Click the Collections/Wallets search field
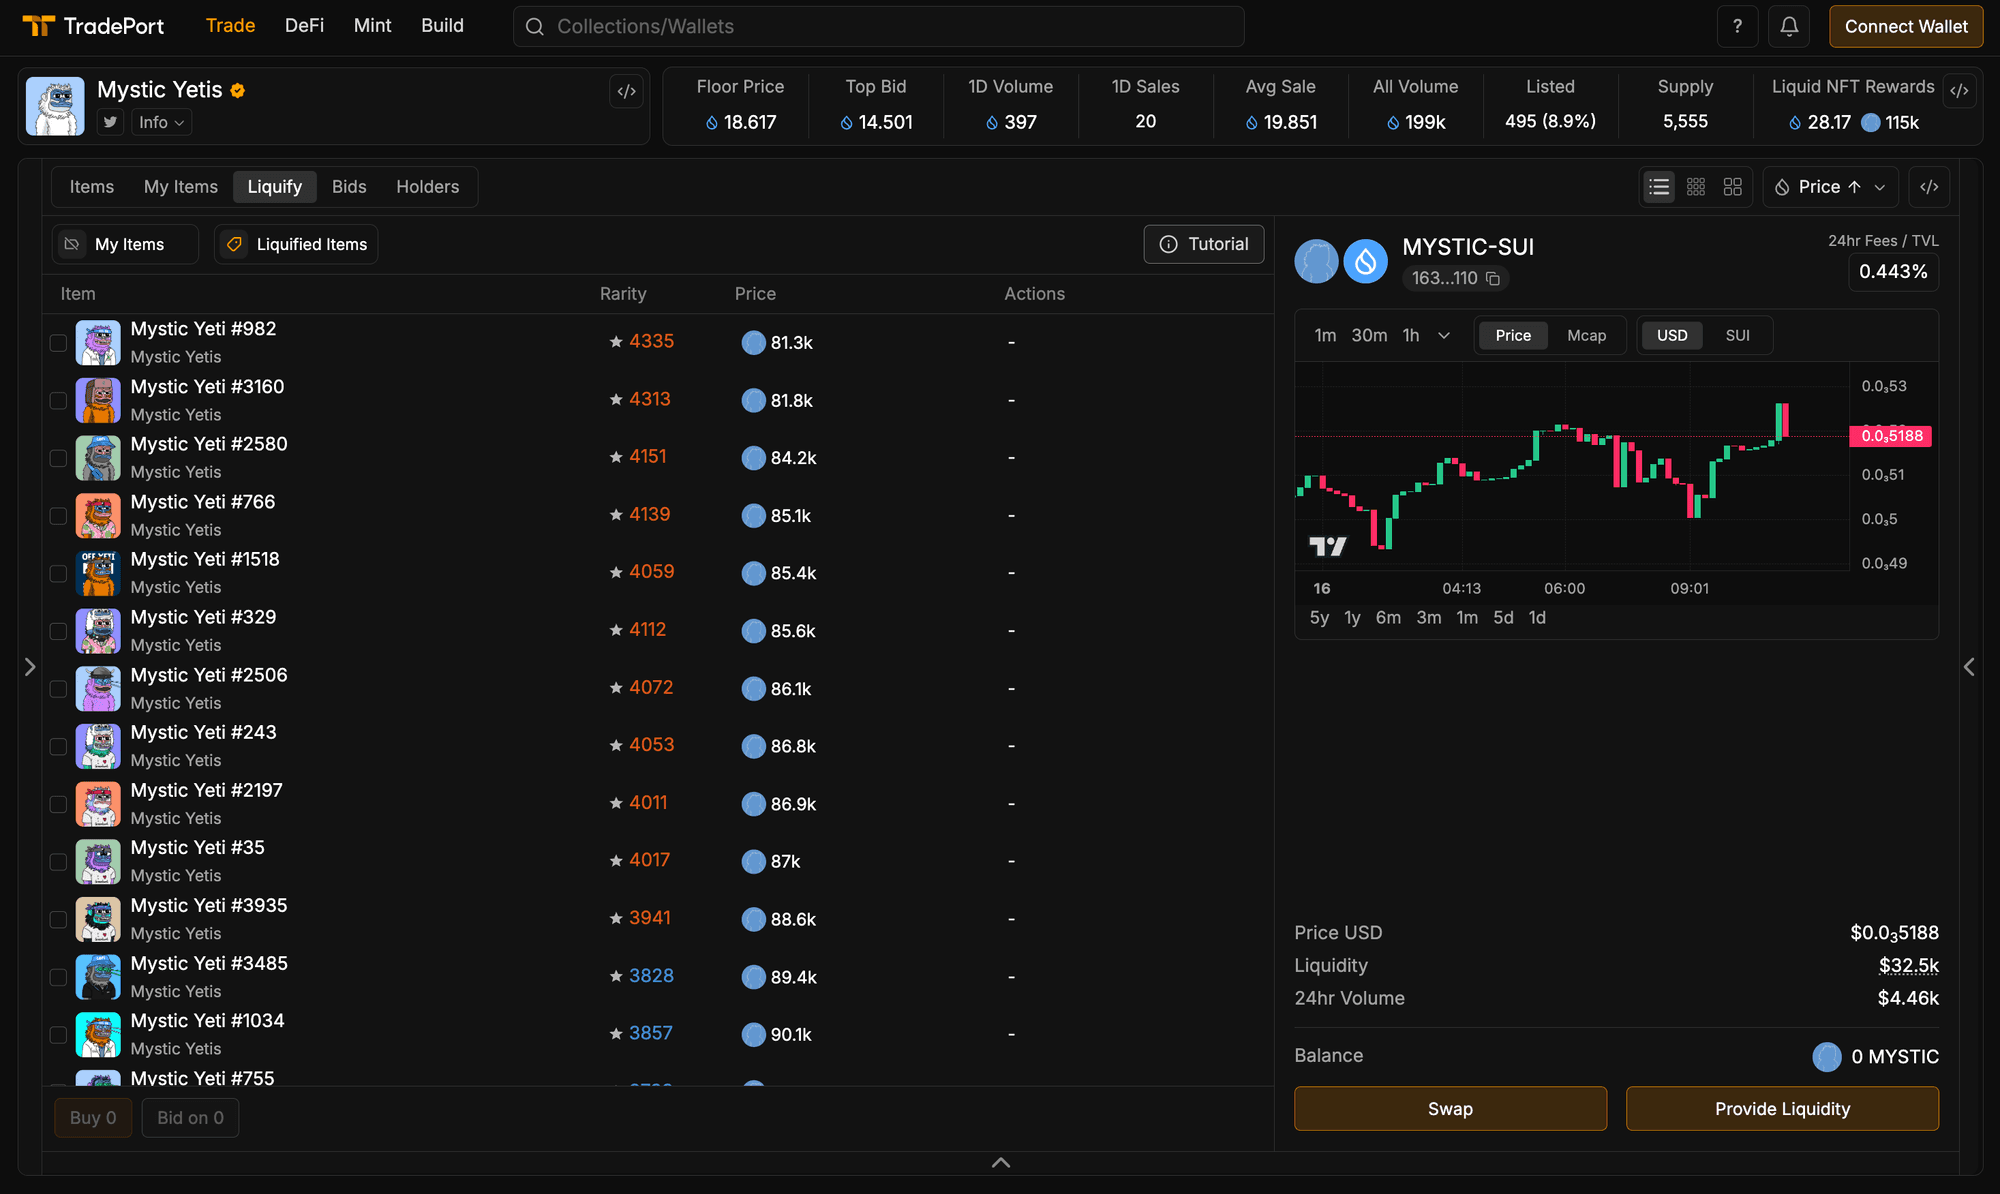Screen dimensions: 2000x1194 878,26
